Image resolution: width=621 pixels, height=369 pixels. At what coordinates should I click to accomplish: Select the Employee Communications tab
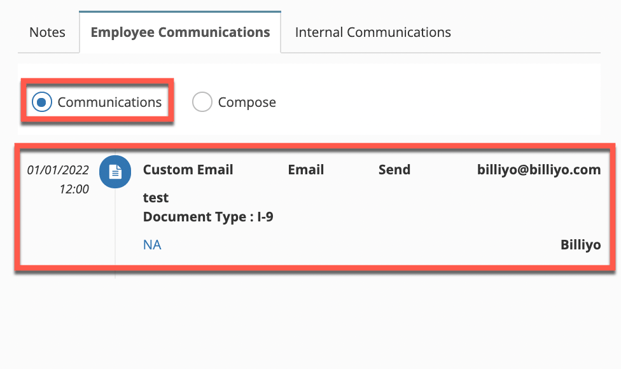click(180, 32)
